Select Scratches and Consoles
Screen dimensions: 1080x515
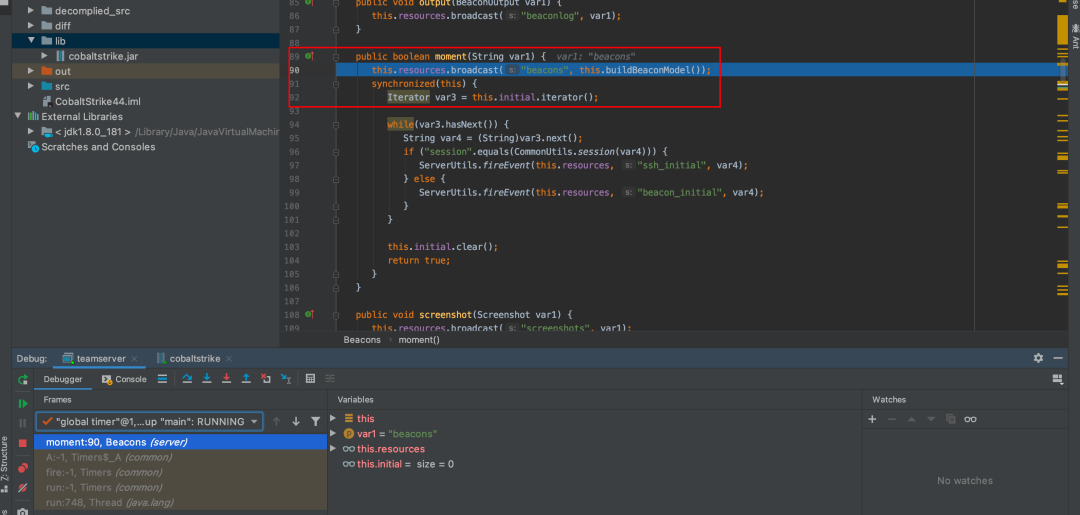pos(91,147)
